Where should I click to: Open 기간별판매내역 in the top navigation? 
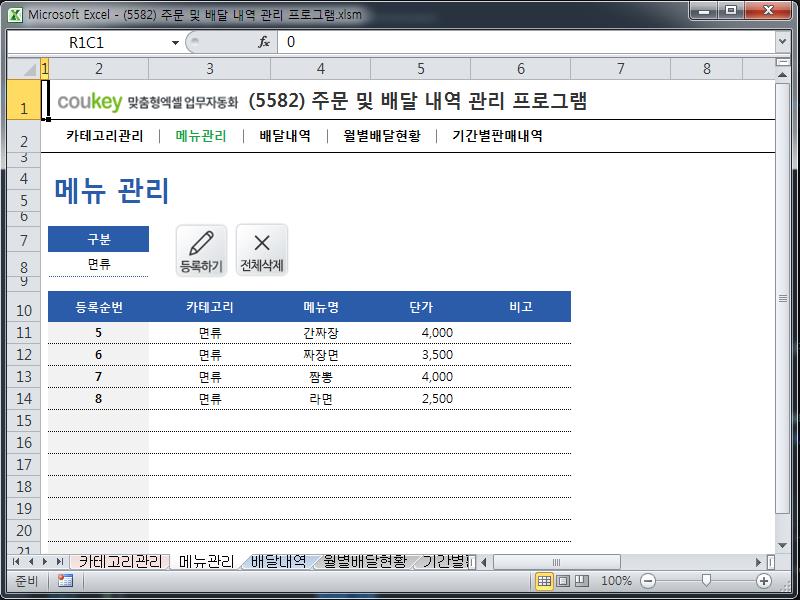[497, 136]
